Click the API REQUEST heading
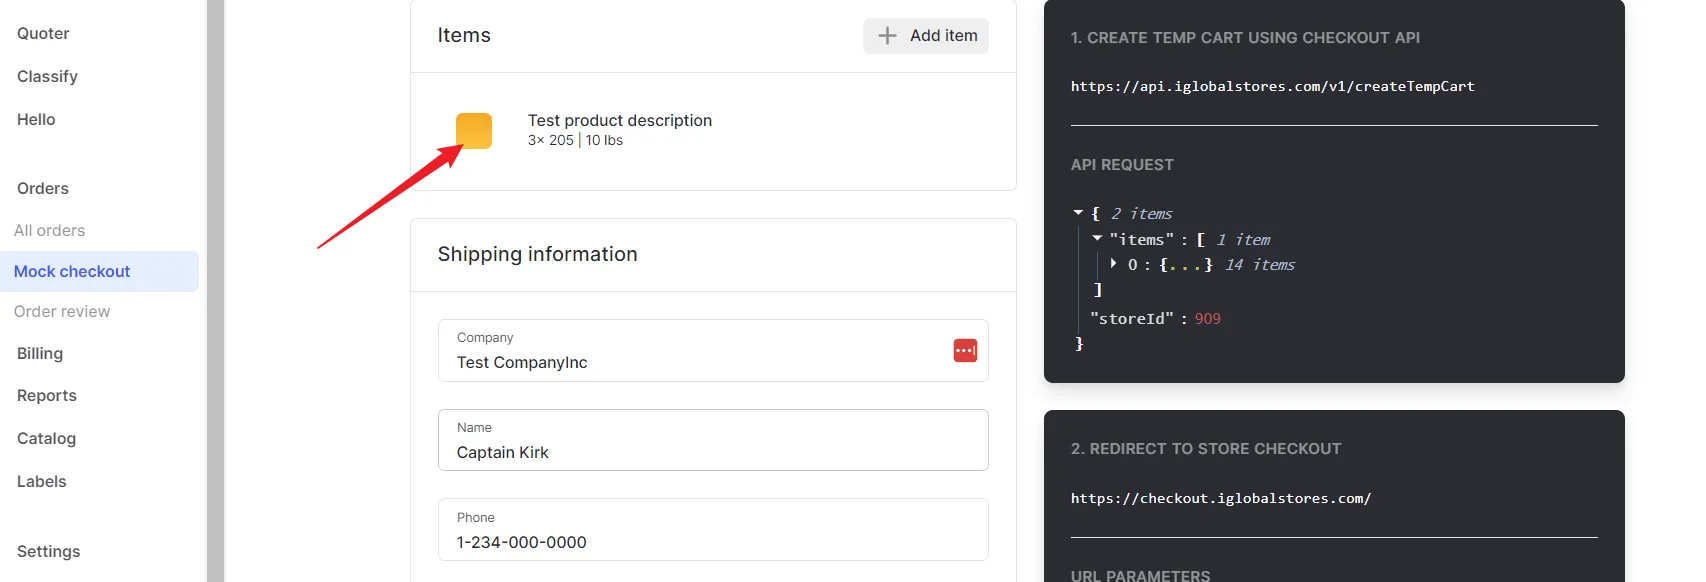The height and width of the screenshot is (582, 1706). pyautogui.click(x=1122, y=164)
